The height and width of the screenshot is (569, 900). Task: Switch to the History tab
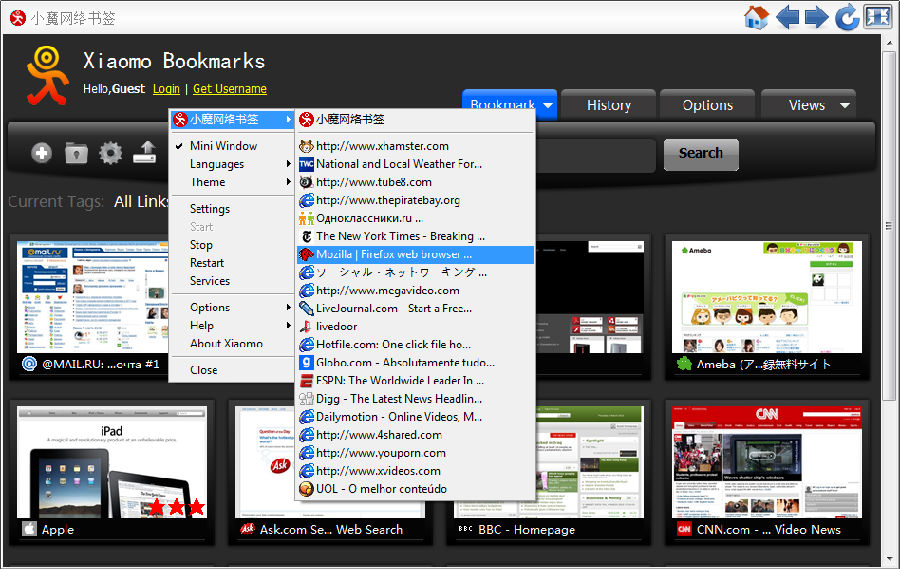tap(608, 105)
